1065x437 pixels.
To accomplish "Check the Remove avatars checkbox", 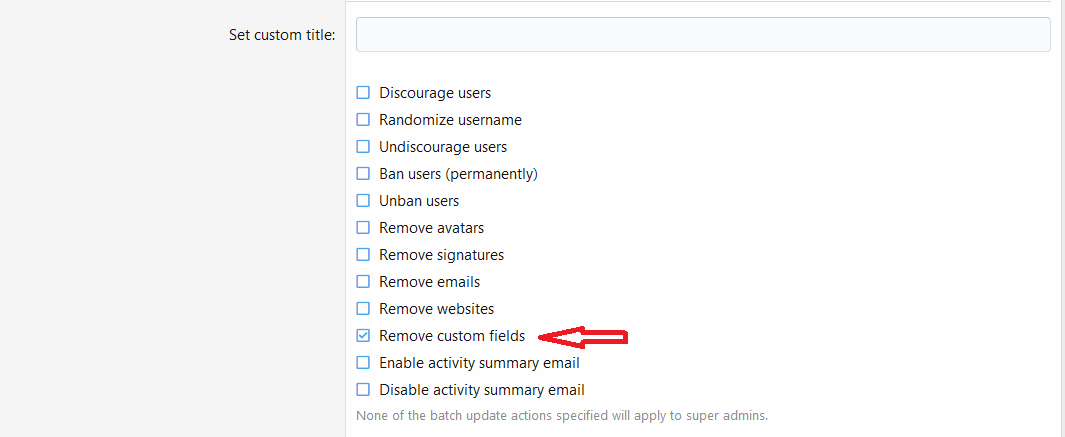I will tap(363, 228).
